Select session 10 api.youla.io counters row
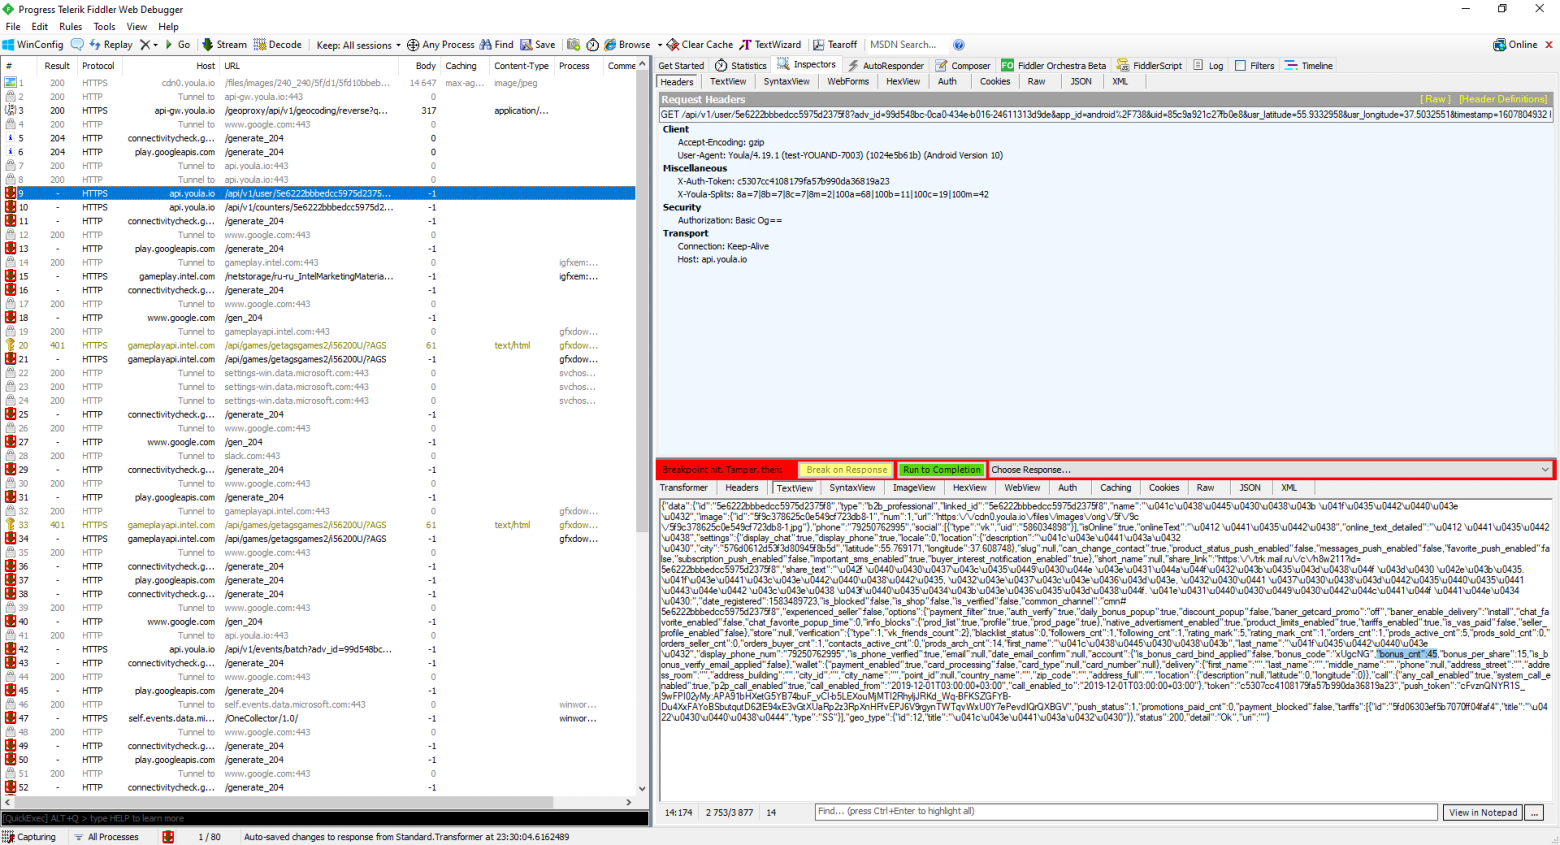Image resolution: width=1560 pixels, height=845 pixels. 318,207
